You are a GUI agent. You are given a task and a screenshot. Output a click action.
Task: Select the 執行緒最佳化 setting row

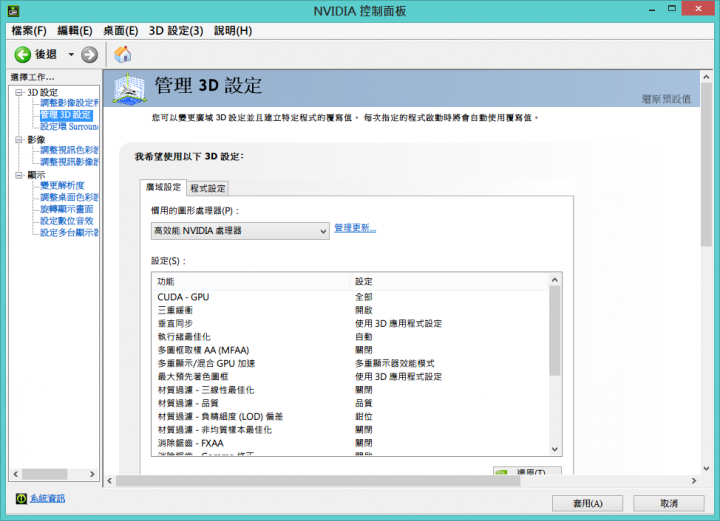coord(350,337)
